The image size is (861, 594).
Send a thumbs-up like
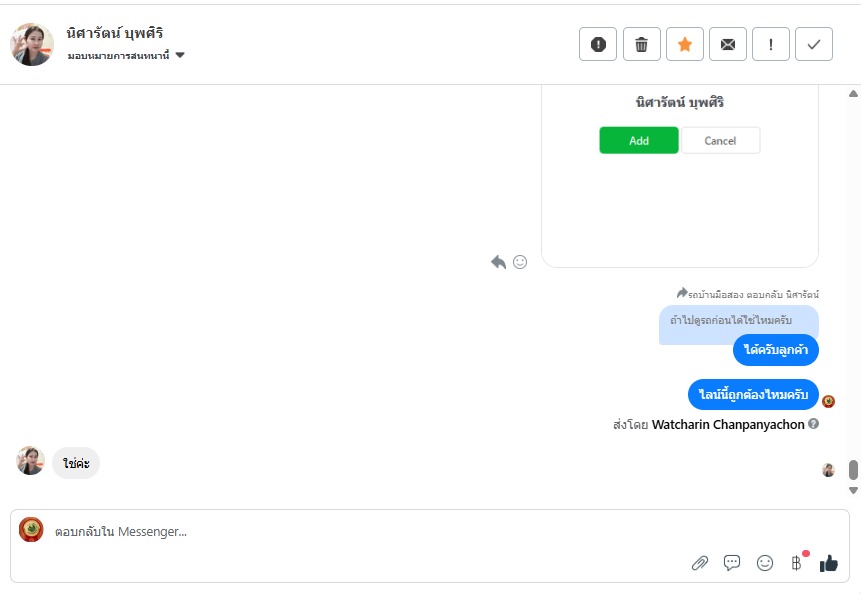(x=829, y=563)
